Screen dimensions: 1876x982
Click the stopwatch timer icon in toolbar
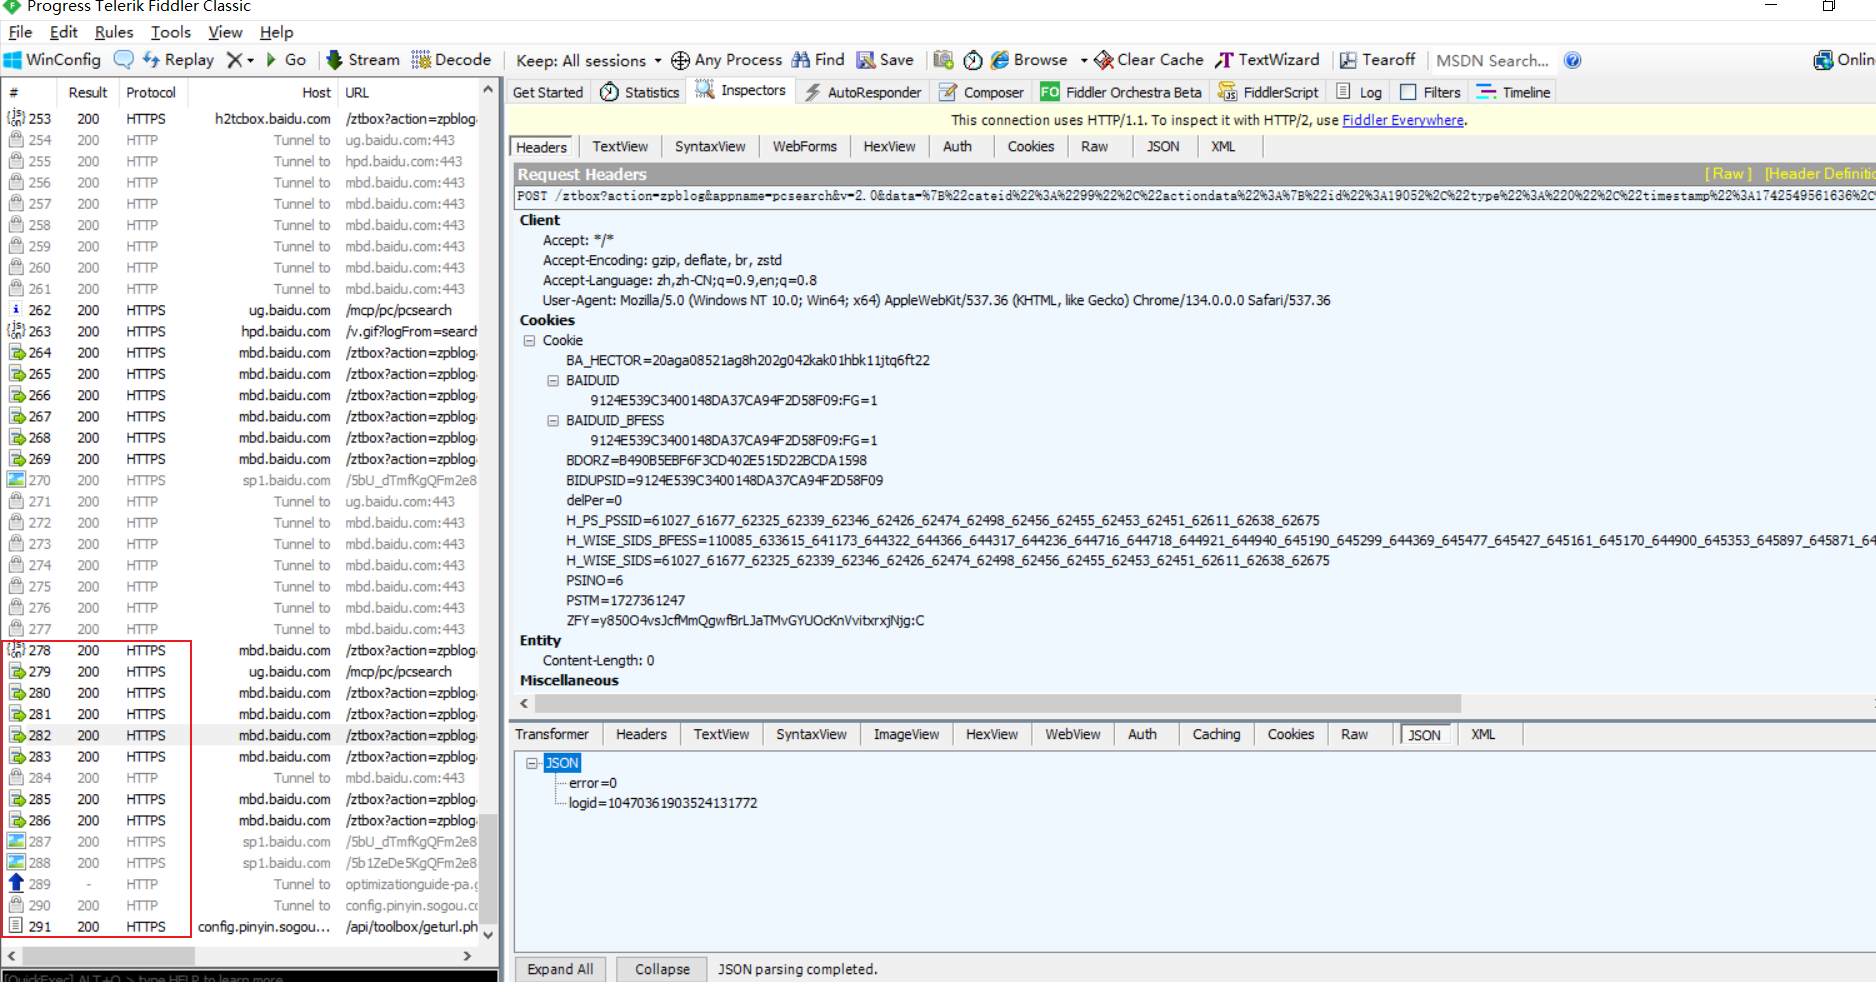pos(972,60)
